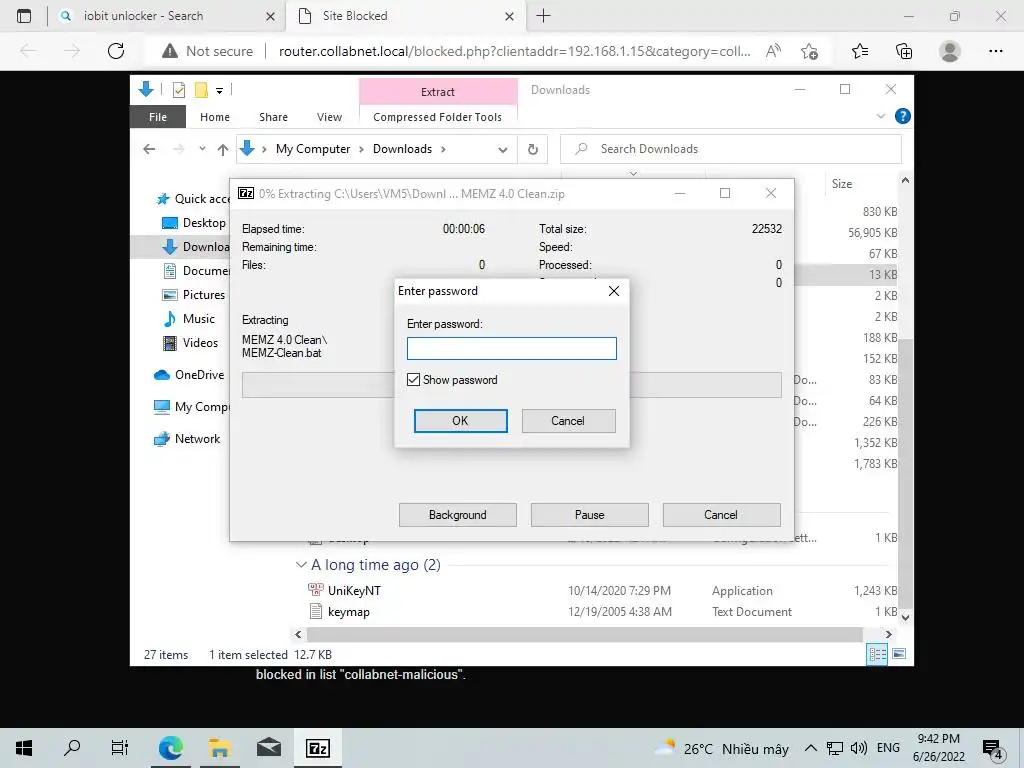Open Edge Settings and more menu
This screenshot has width=1024, height=768.
pyautogui.click(x=996, y=51)
